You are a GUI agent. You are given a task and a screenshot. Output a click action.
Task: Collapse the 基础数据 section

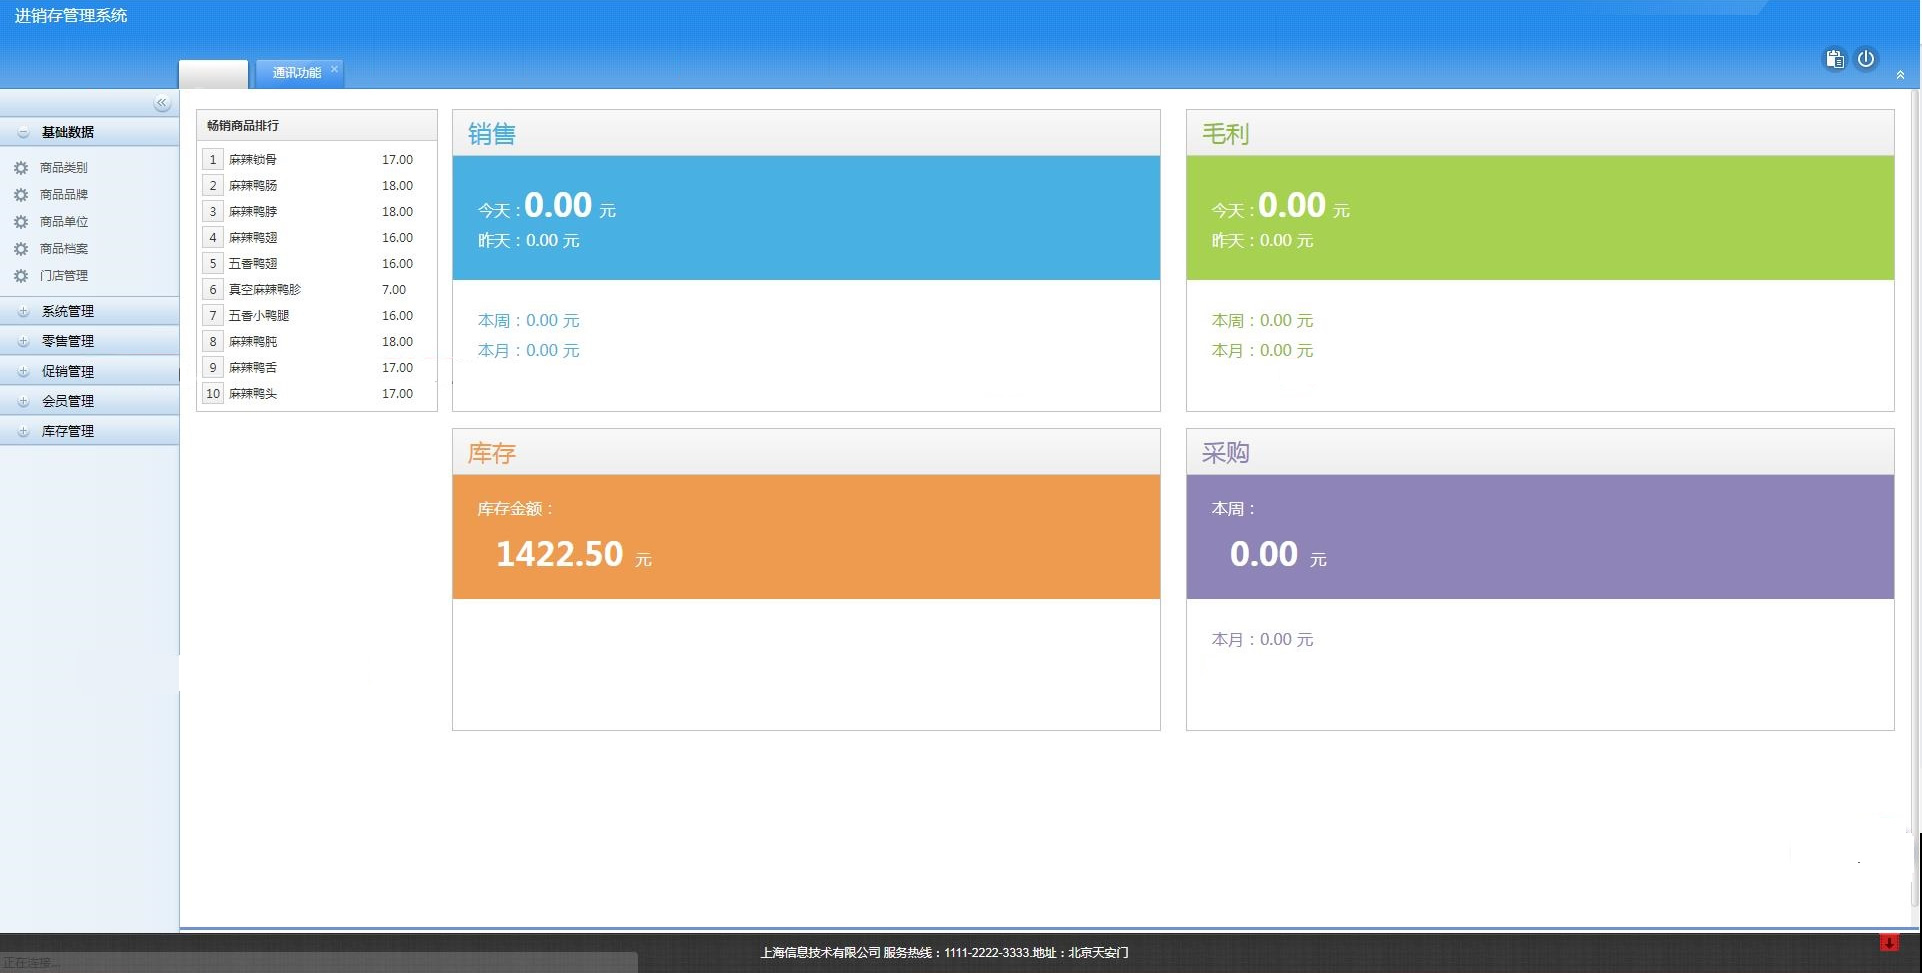click(23, 133)
